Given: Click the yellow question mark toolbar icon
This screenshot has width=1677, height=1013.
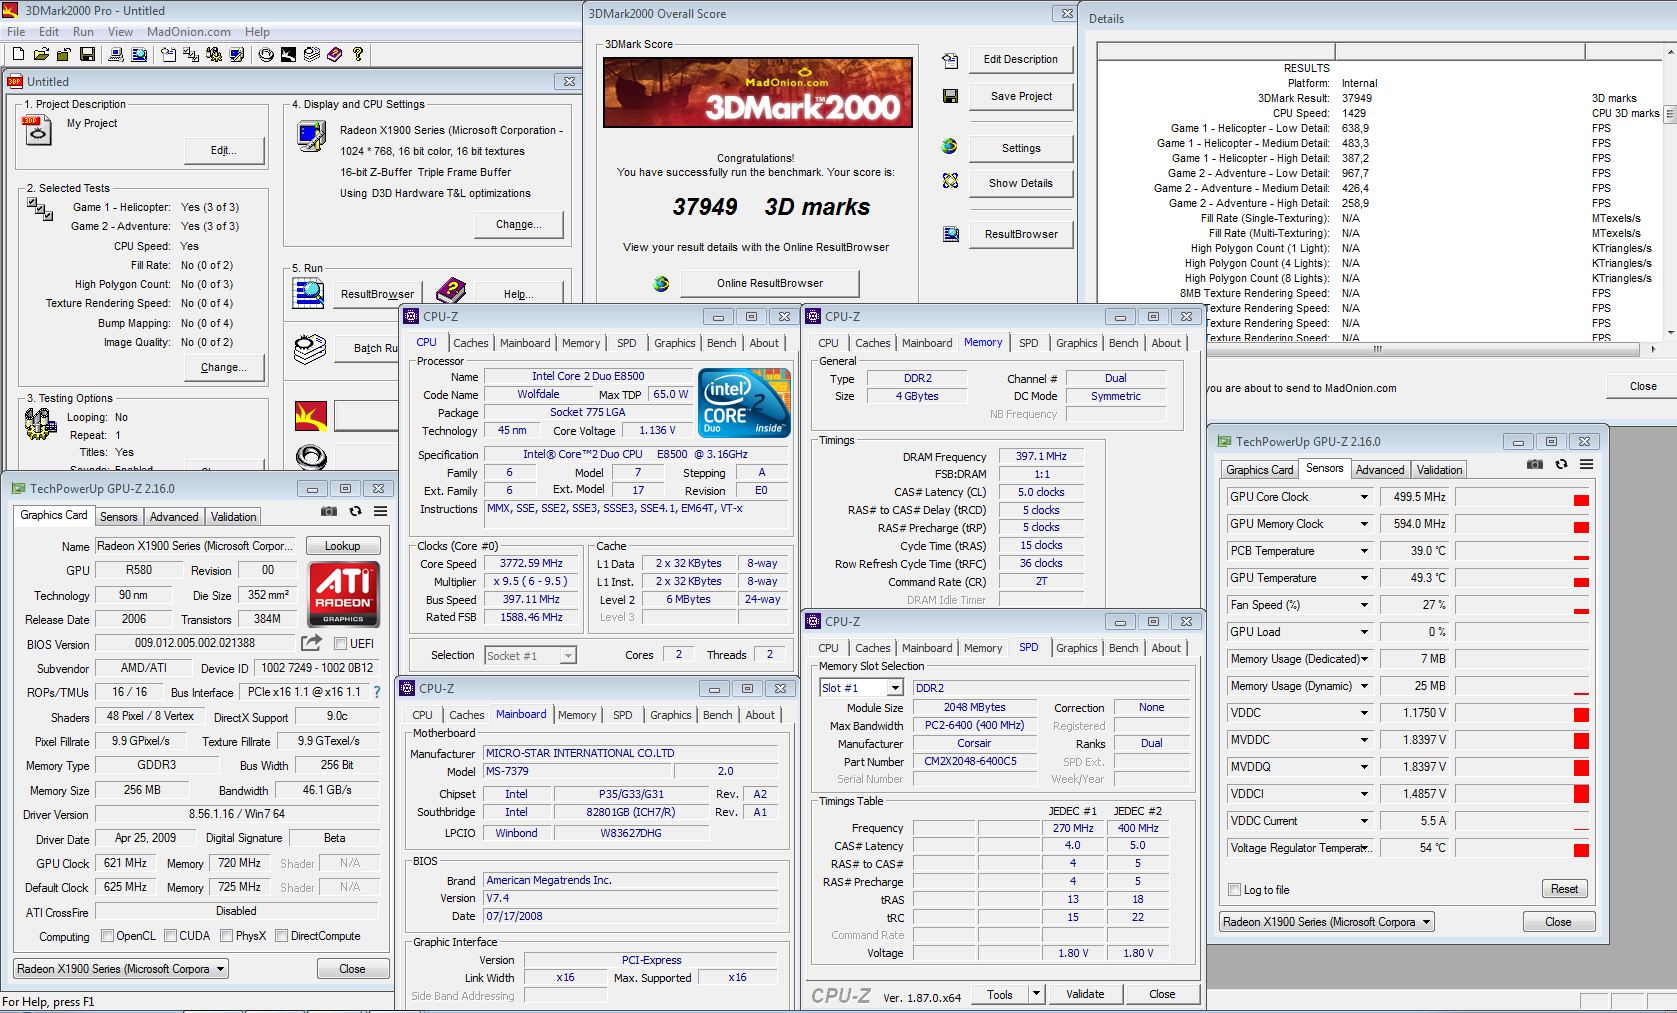Looking at the screenshot, I should (x=358, y=54).
